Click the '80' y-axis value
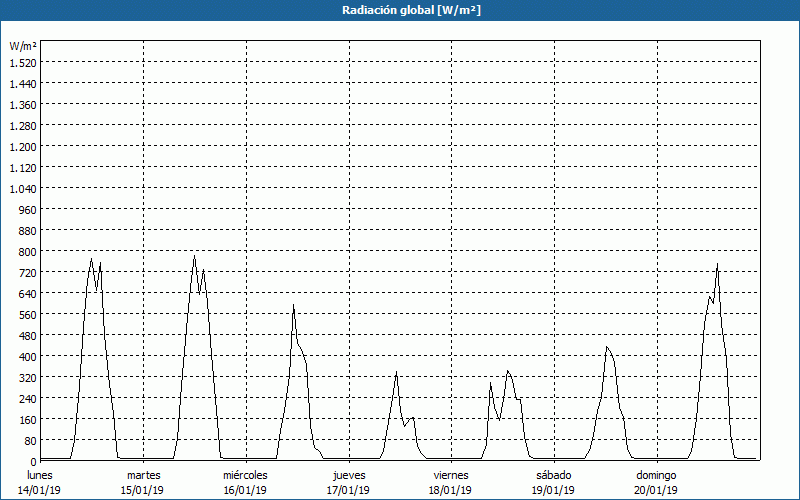 [x=31, y=440]
